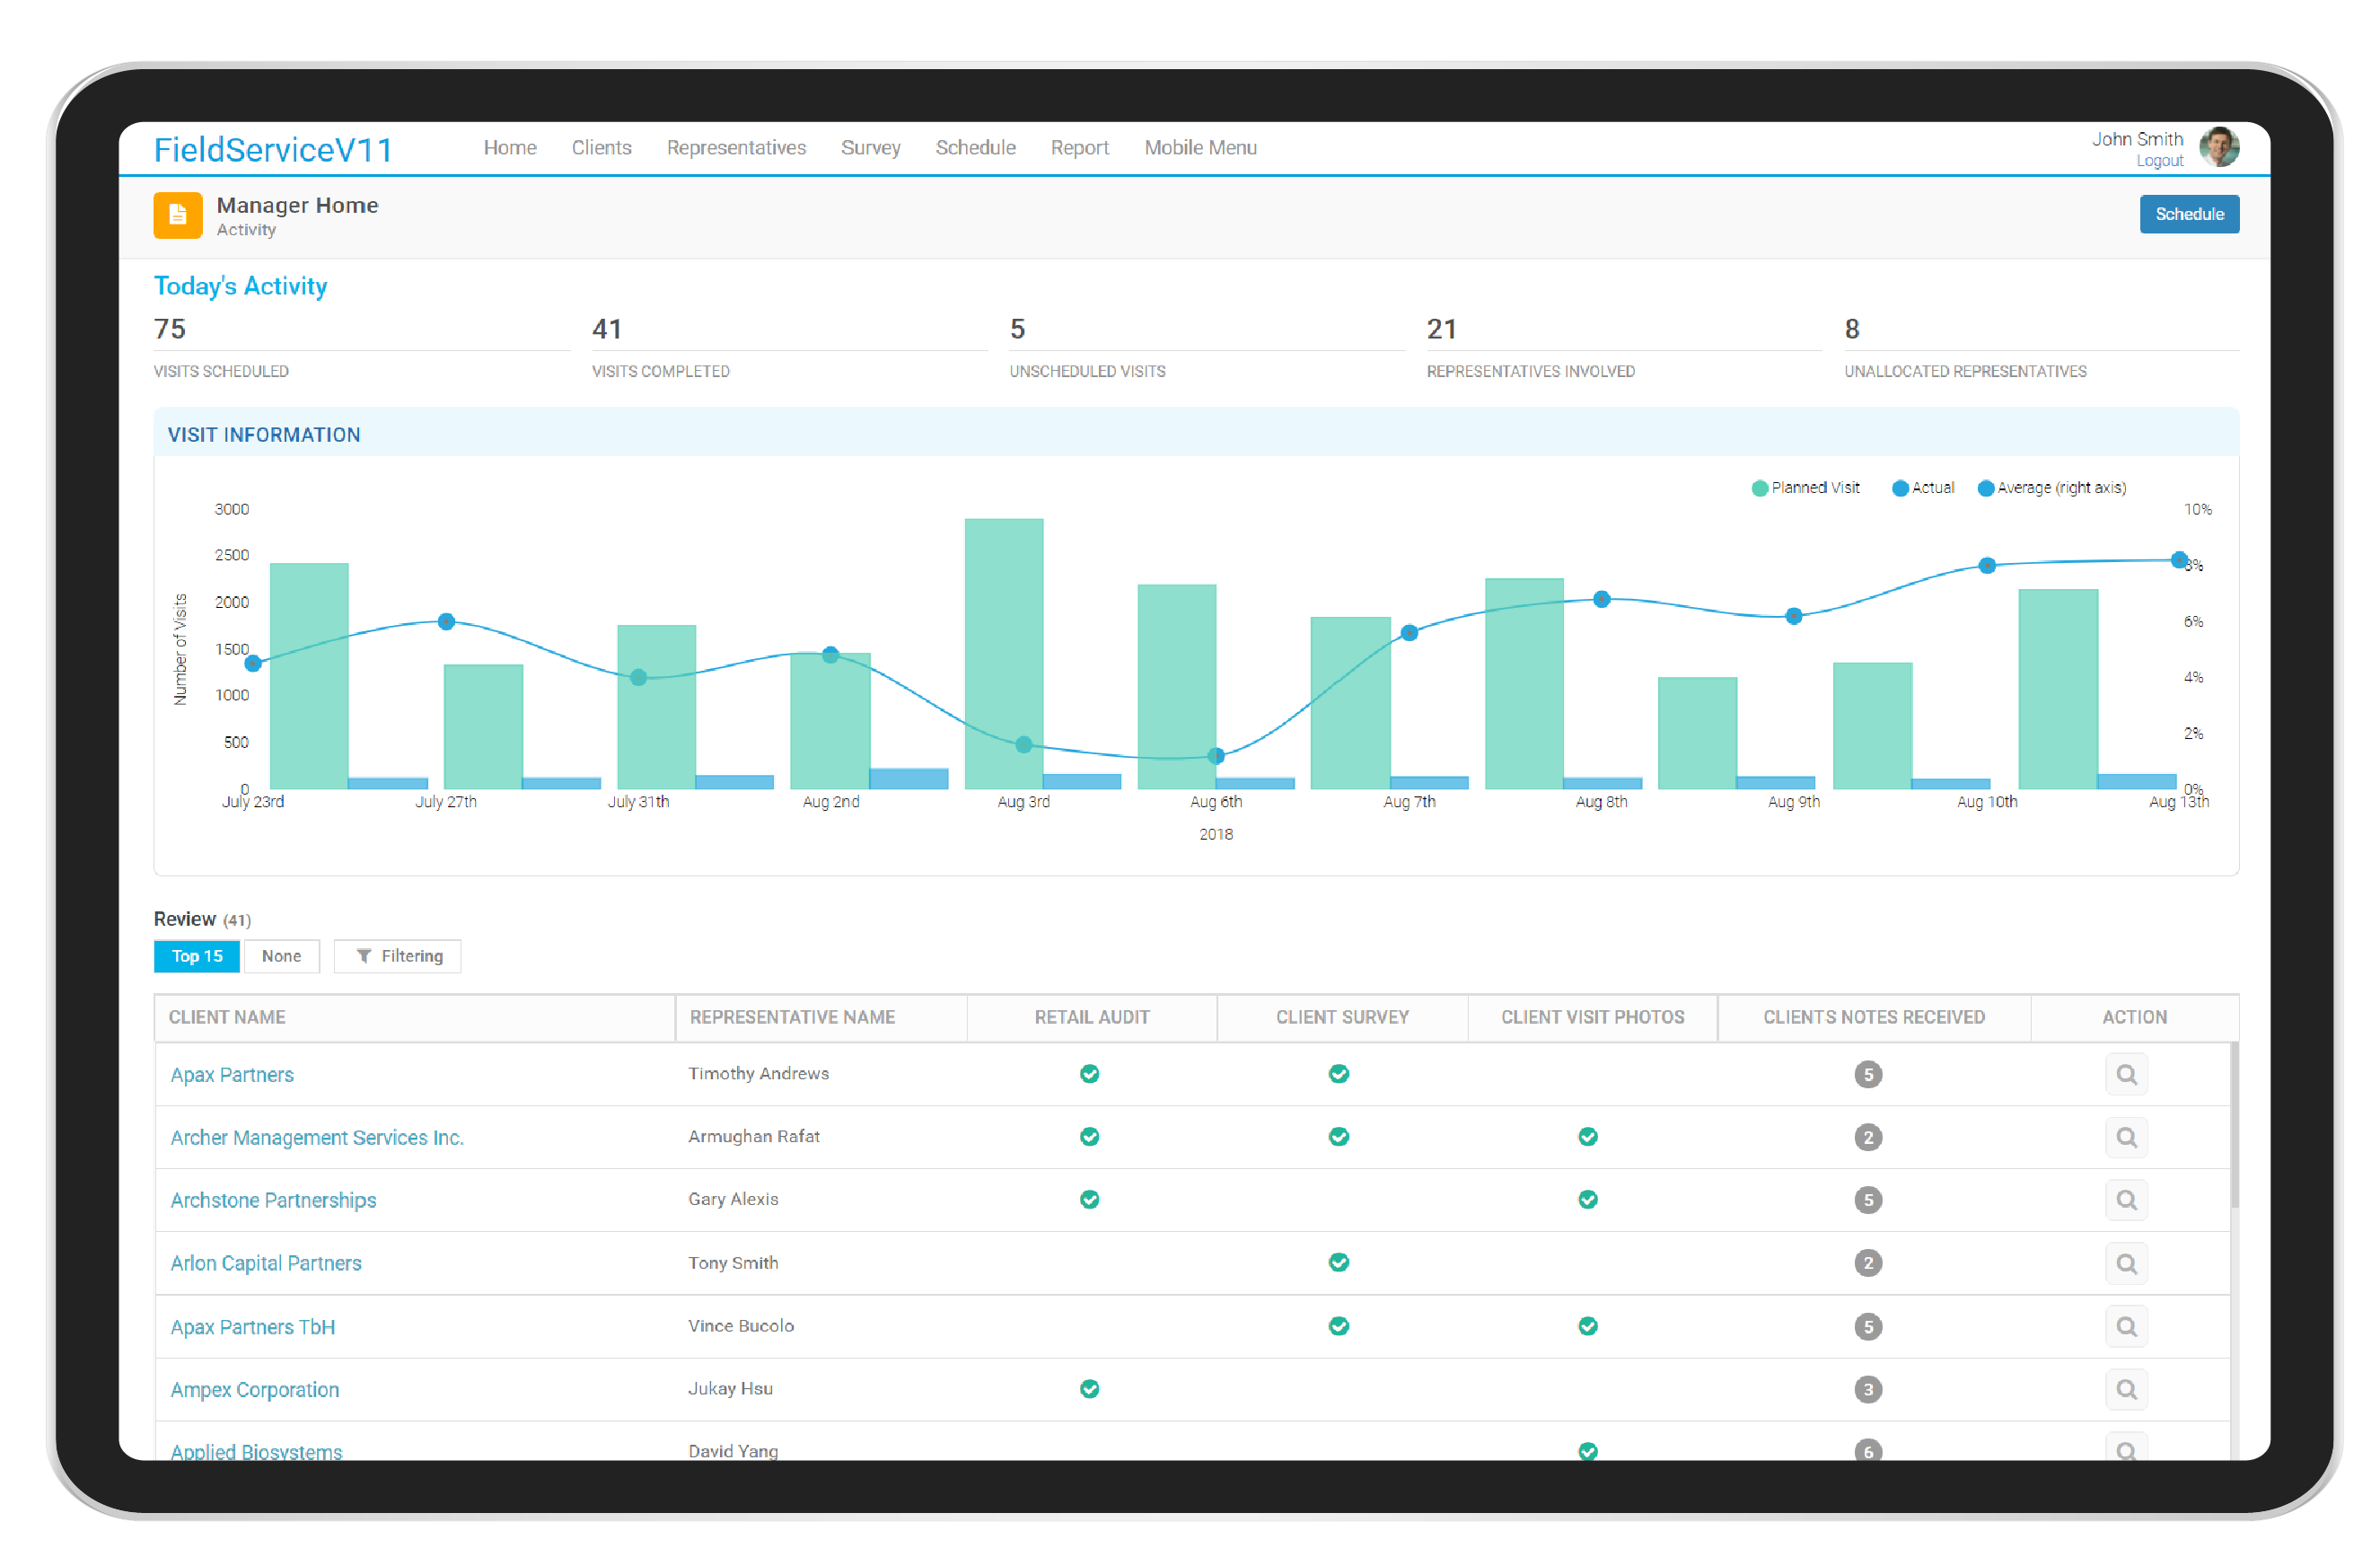Open the Mobile Menu
Image resolution: width=2380 pixels, height=1557 pixels.
tap(1200, 147)
